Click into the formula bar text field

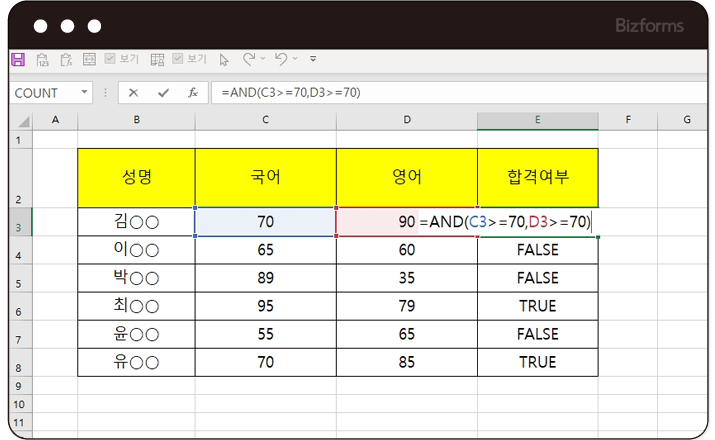coord(450,93)
